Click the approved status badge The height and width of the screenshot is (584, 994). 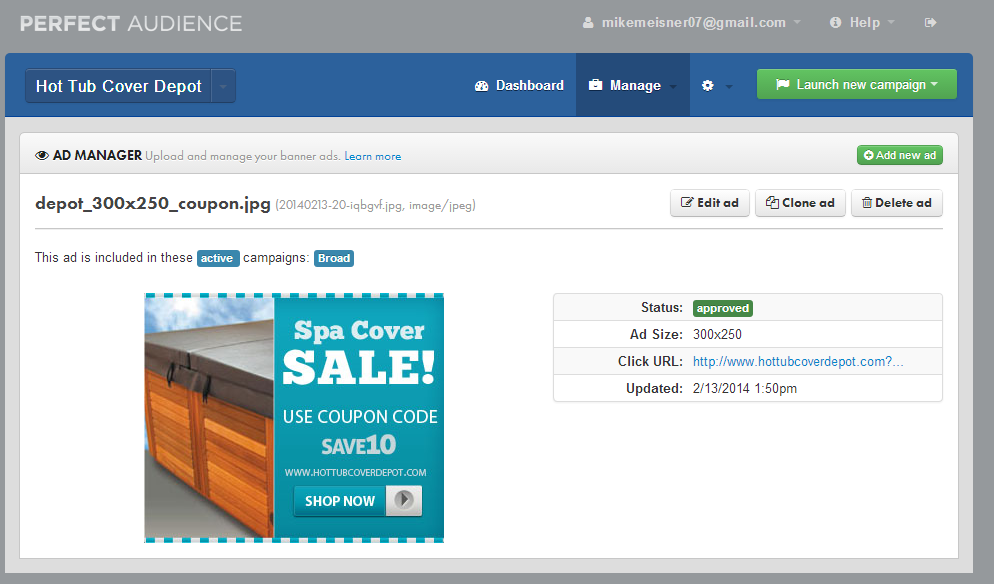(x=723, y=308)
